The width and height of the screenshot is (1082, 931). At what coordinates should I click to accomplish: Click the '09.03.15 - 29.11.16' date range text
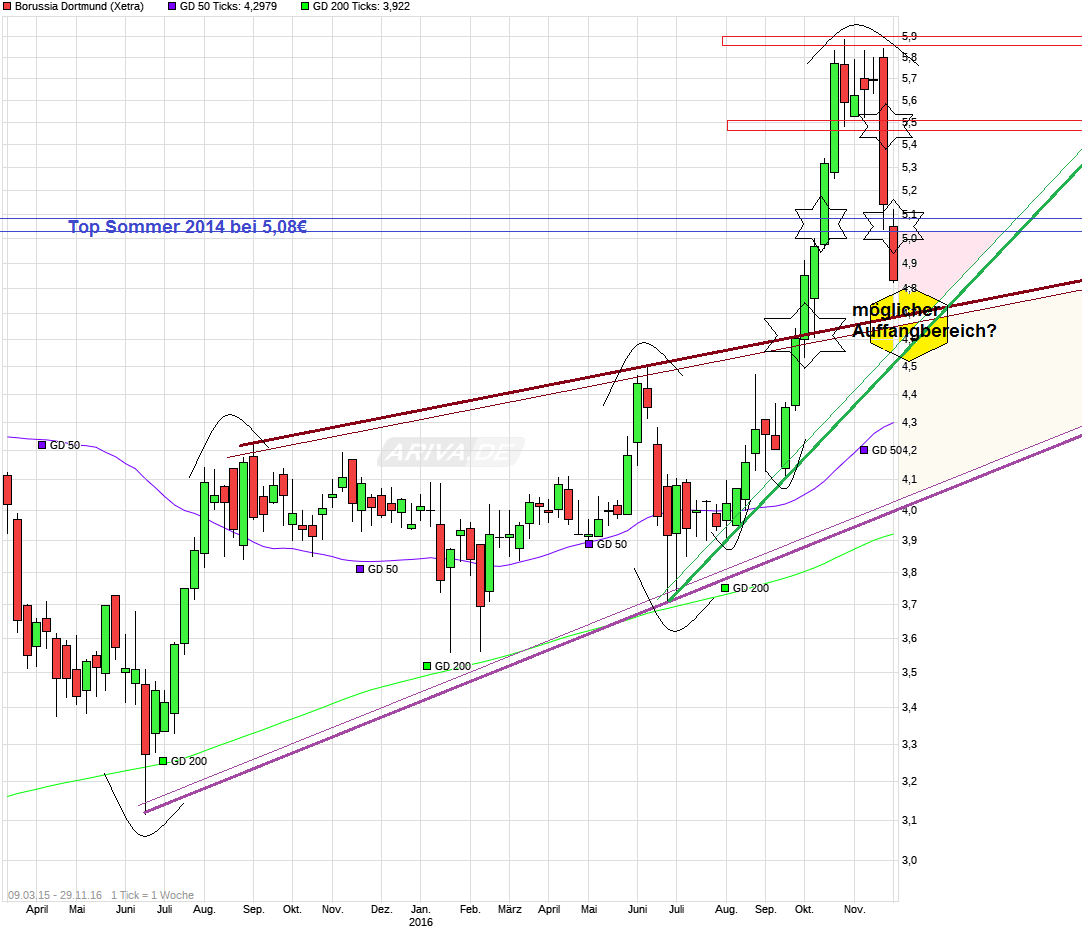[x=55, y=895]
